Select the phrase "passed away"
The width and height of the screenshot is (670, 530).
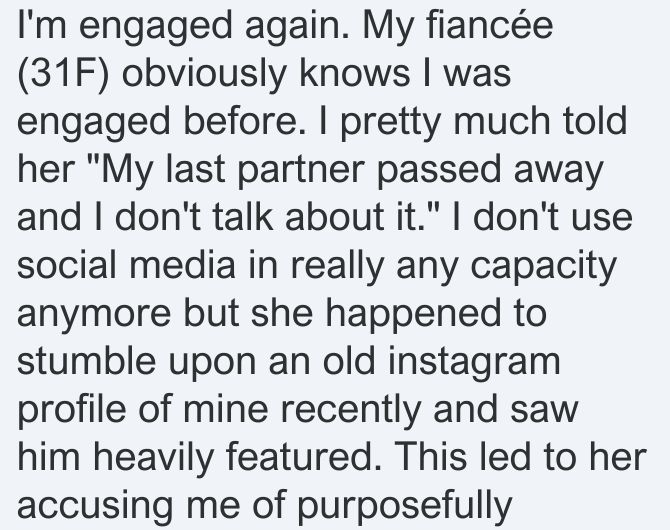click(x=490, y=172)
